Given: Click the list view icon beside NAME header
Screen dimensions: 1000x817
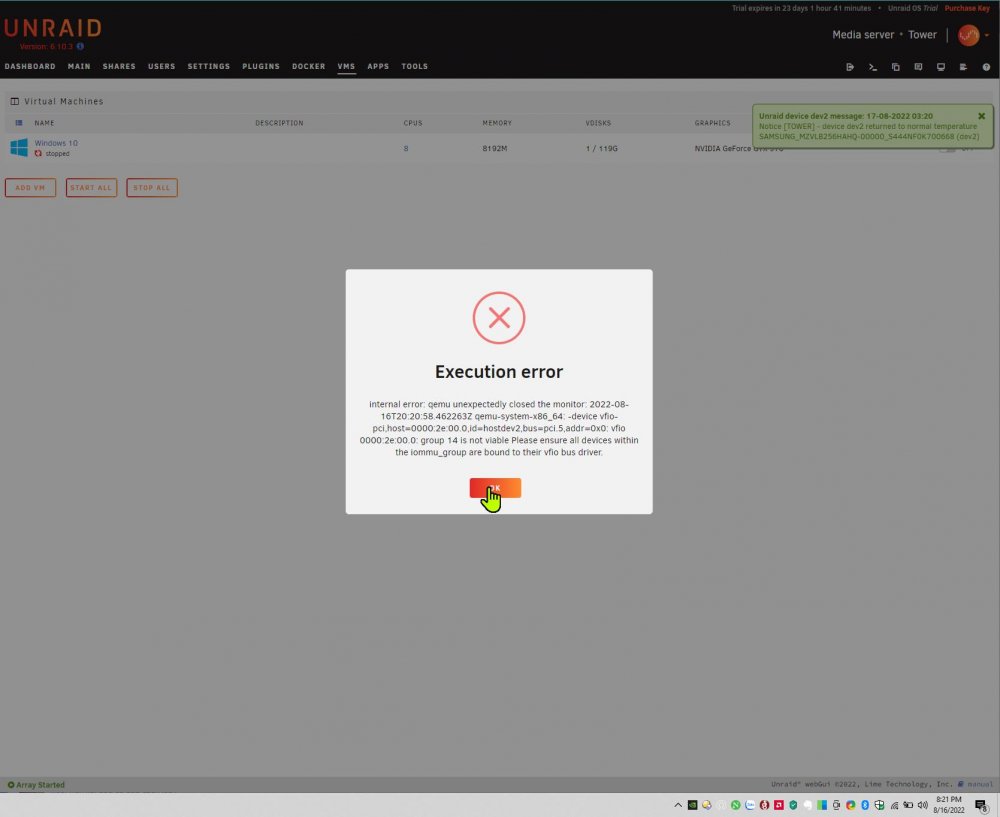Looking at the screenshot, I should coord(18,122).
